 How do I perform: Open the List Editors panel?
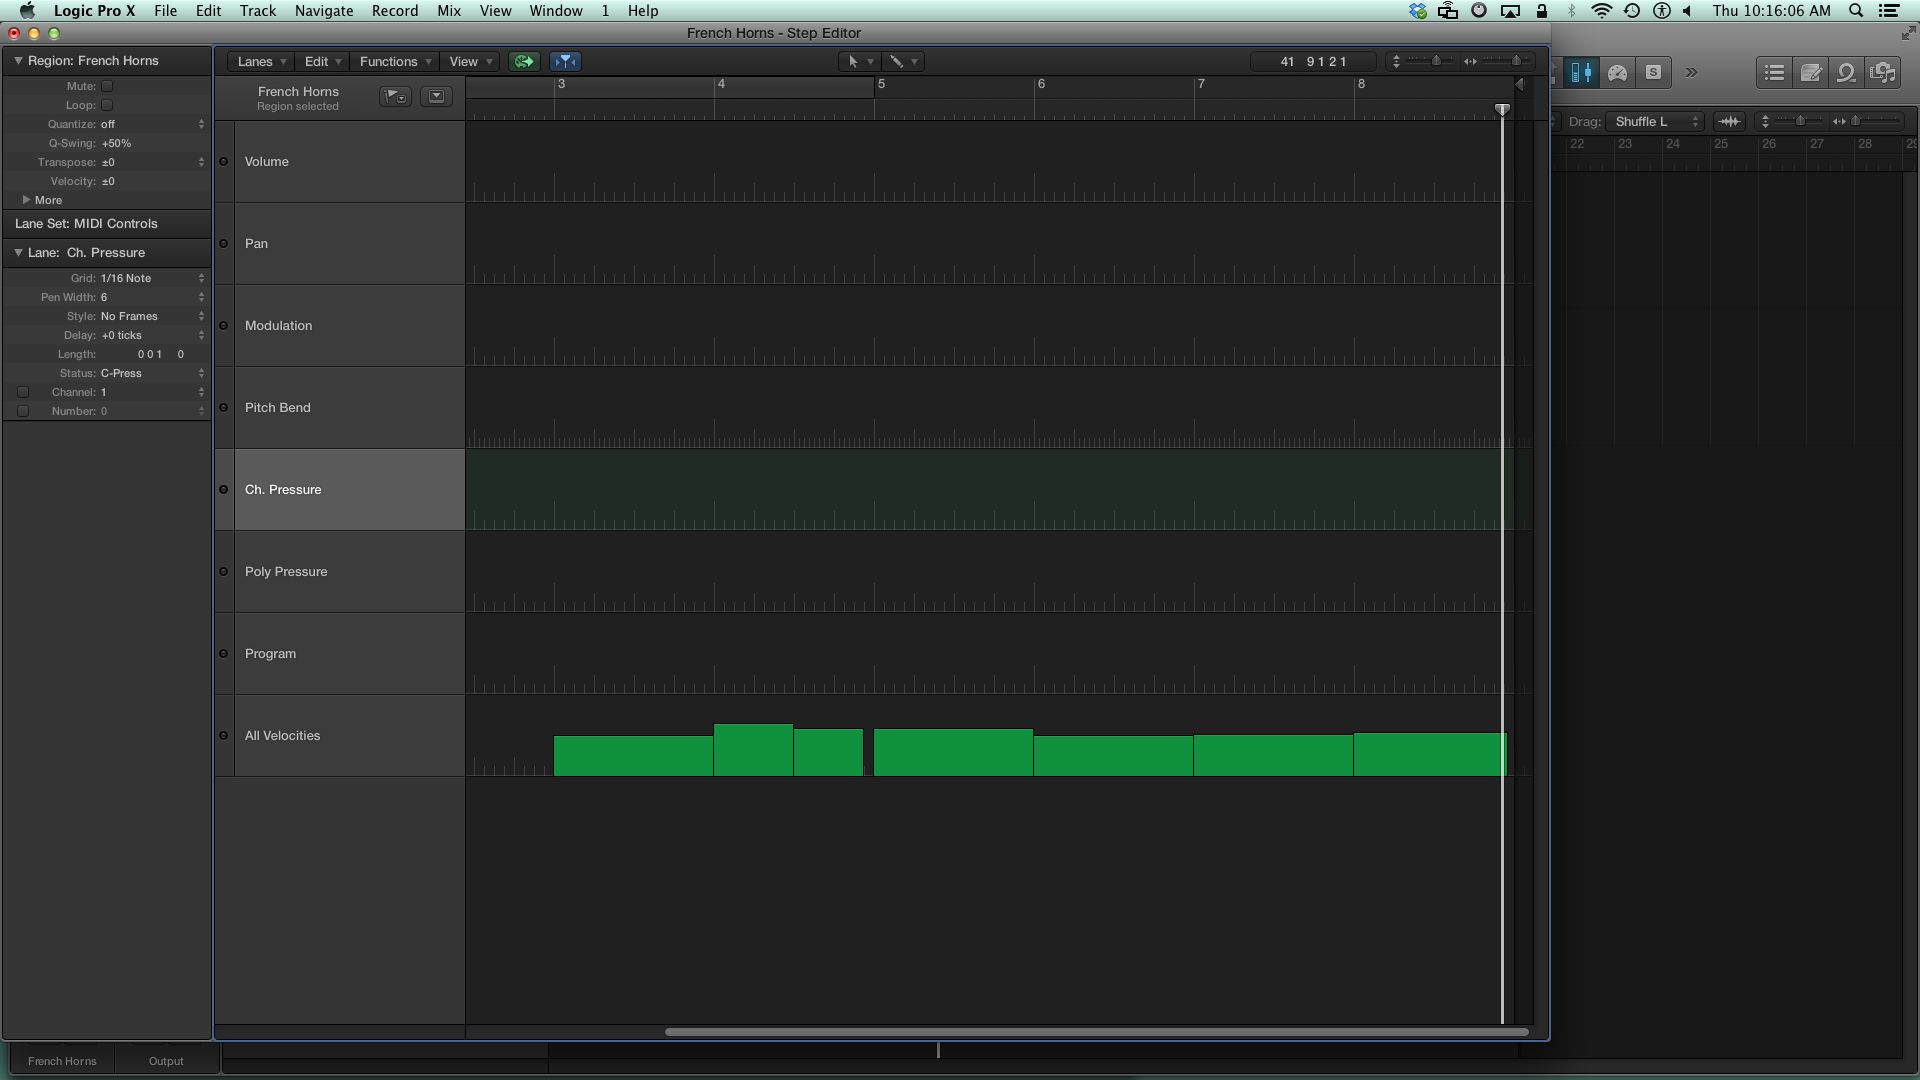[x=1775, y=72]
